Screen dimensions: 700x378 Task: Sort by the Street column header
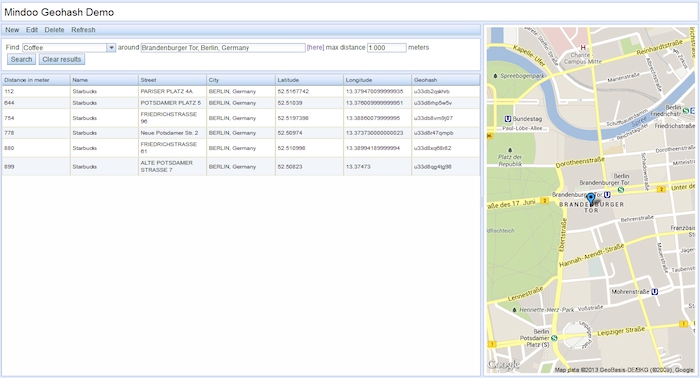click(172, 80)
